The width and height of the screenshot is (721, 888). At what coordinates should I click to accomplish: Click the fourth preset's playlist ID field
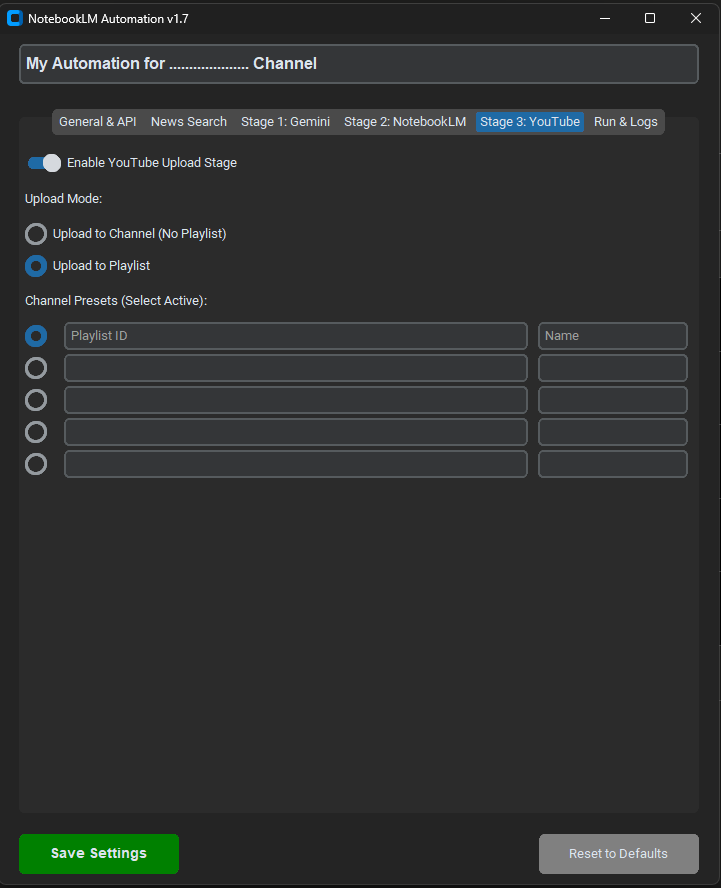[x=296, y=432]
